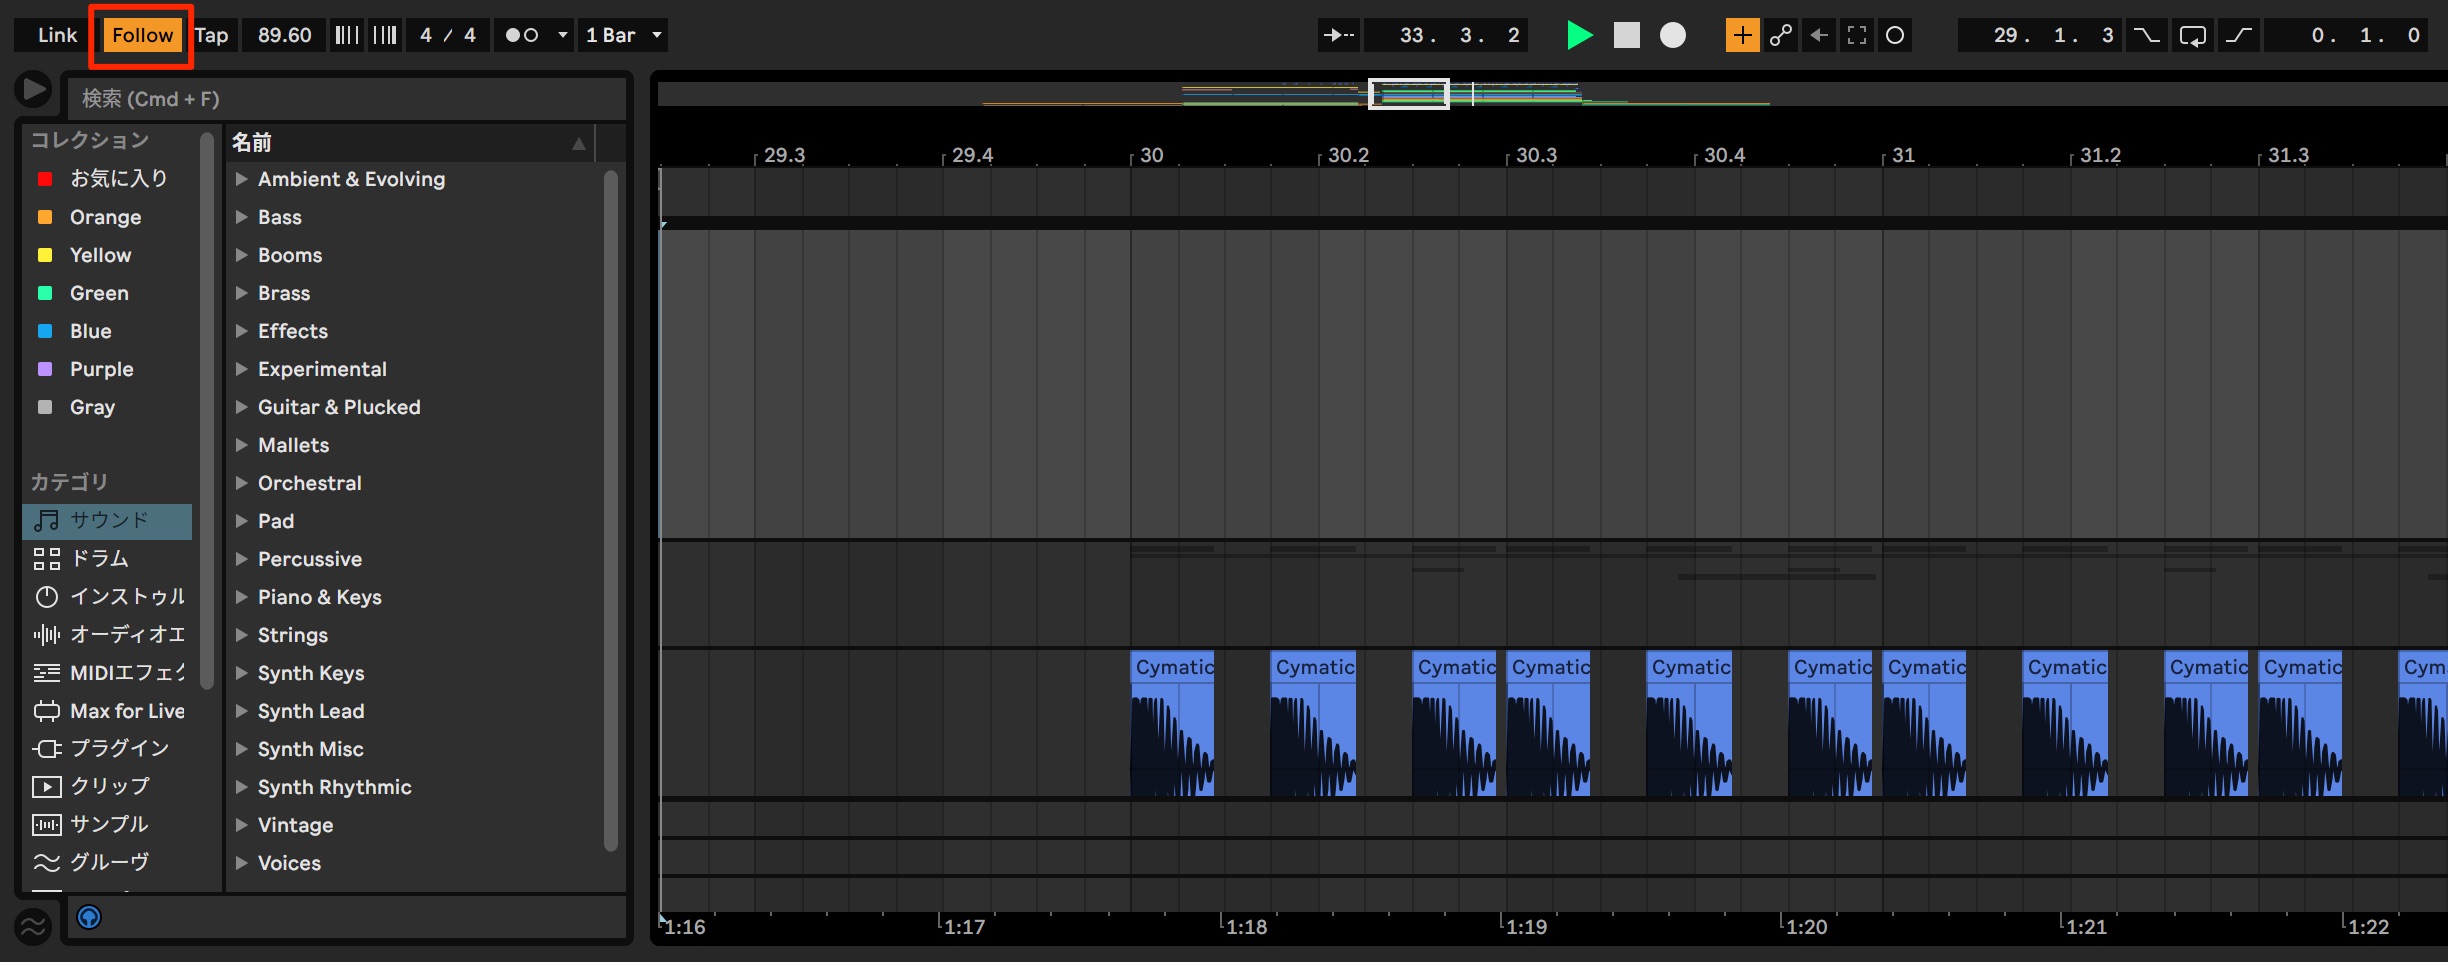Click the Stop transport button
This screenshot has width=2448, height=962.
click(1627, 35)
